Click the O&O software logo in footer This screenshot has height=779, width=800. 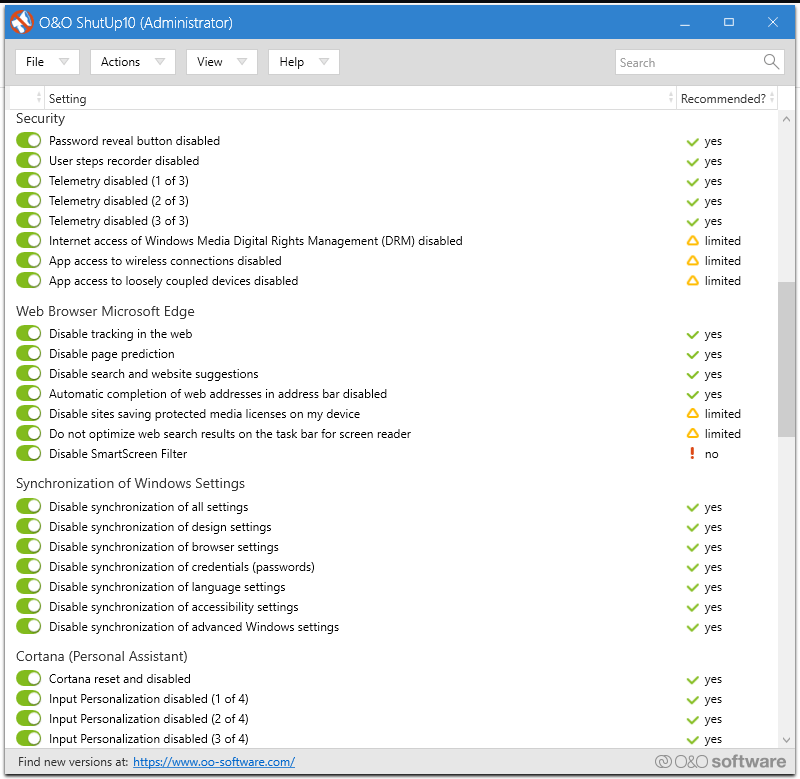720,761
